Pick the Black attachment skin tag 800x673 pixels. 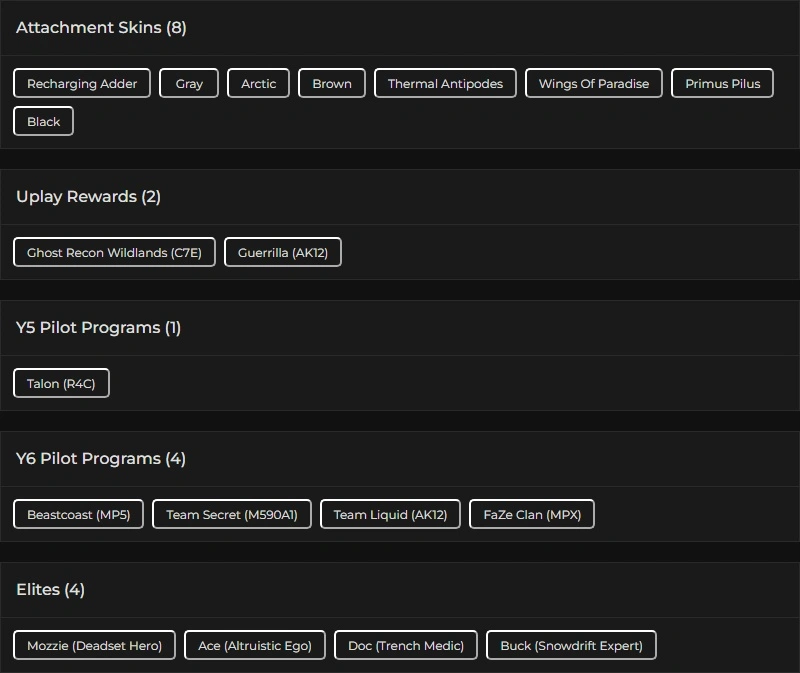(43, 121)
